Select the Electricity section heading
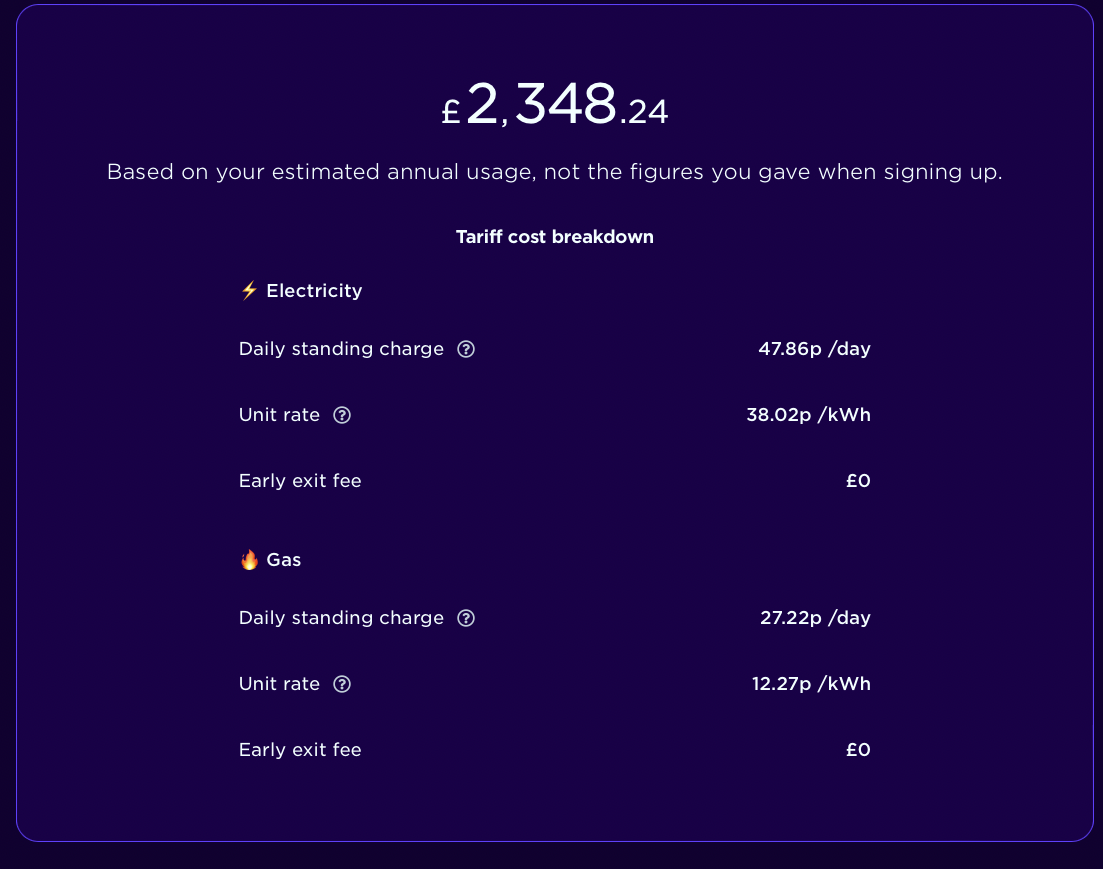Screen dimensions: 1103x869 (x=314, y=291)
